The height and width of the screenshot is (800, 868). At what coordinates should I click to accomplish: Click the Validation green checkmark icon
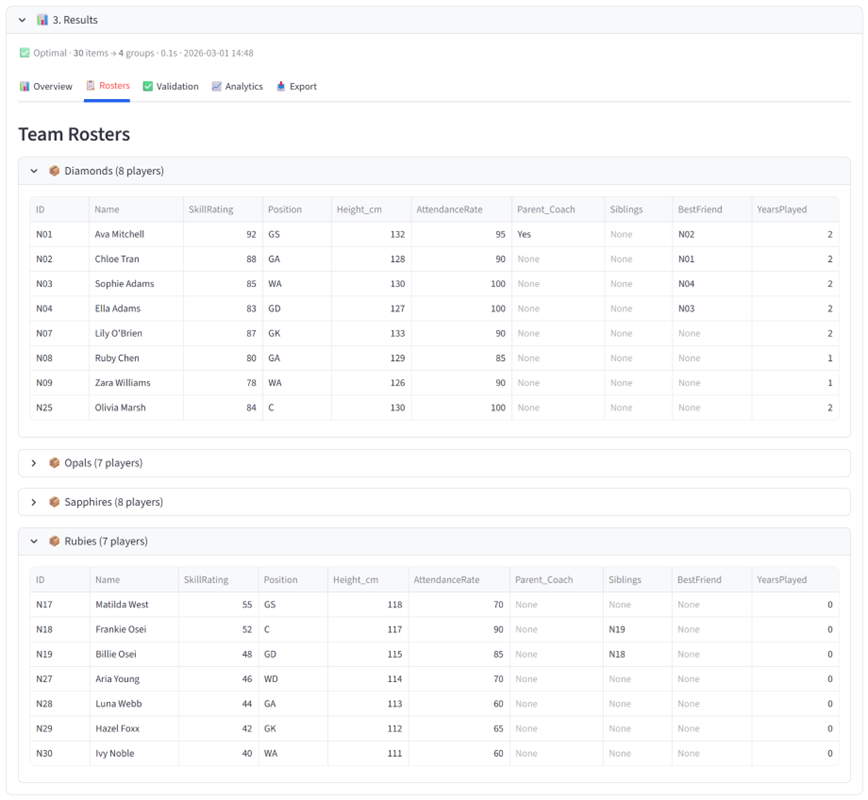click(x=148, y=87)
